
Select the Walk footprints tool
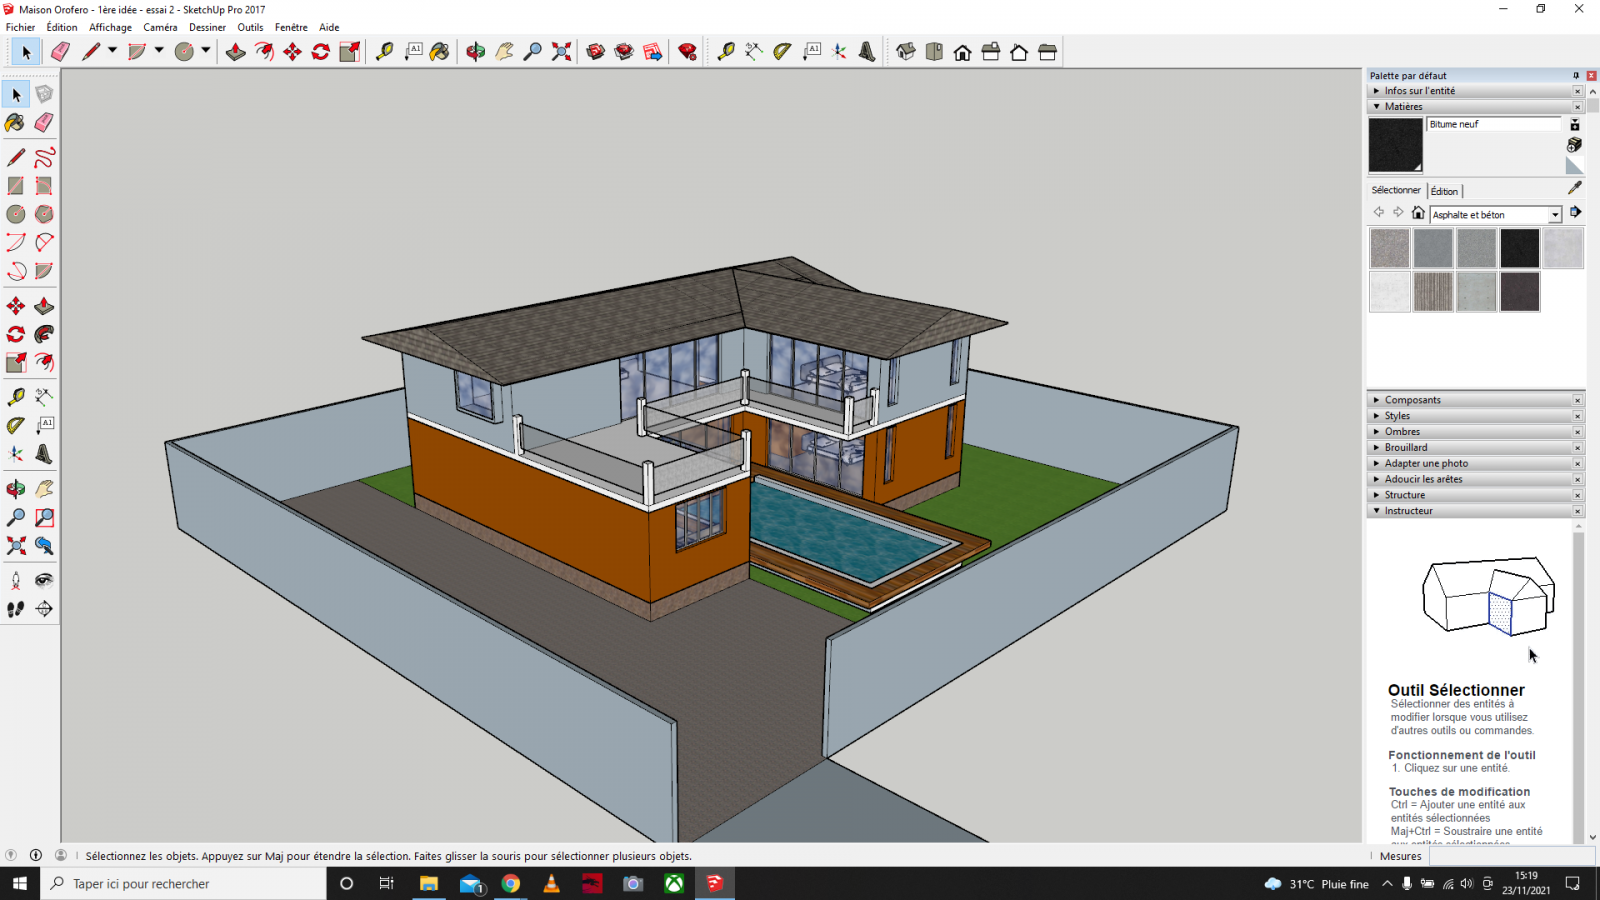coord(16,609)
